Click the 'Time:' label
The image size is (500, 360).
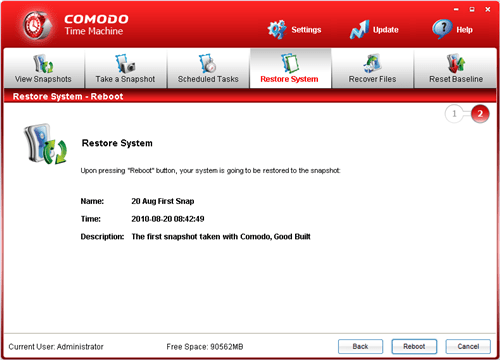pyautogui.click(x=91, y=219)
